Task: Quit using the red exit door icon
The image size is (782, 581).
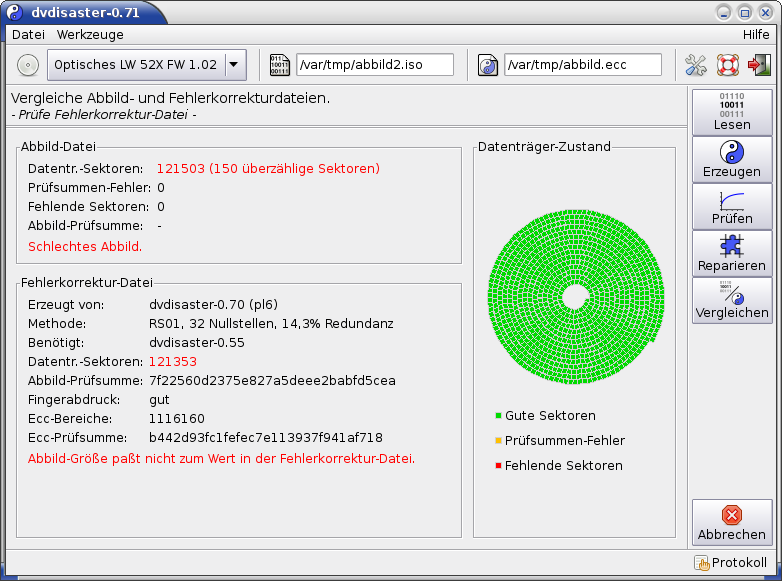Action: [x=759, y=65]
